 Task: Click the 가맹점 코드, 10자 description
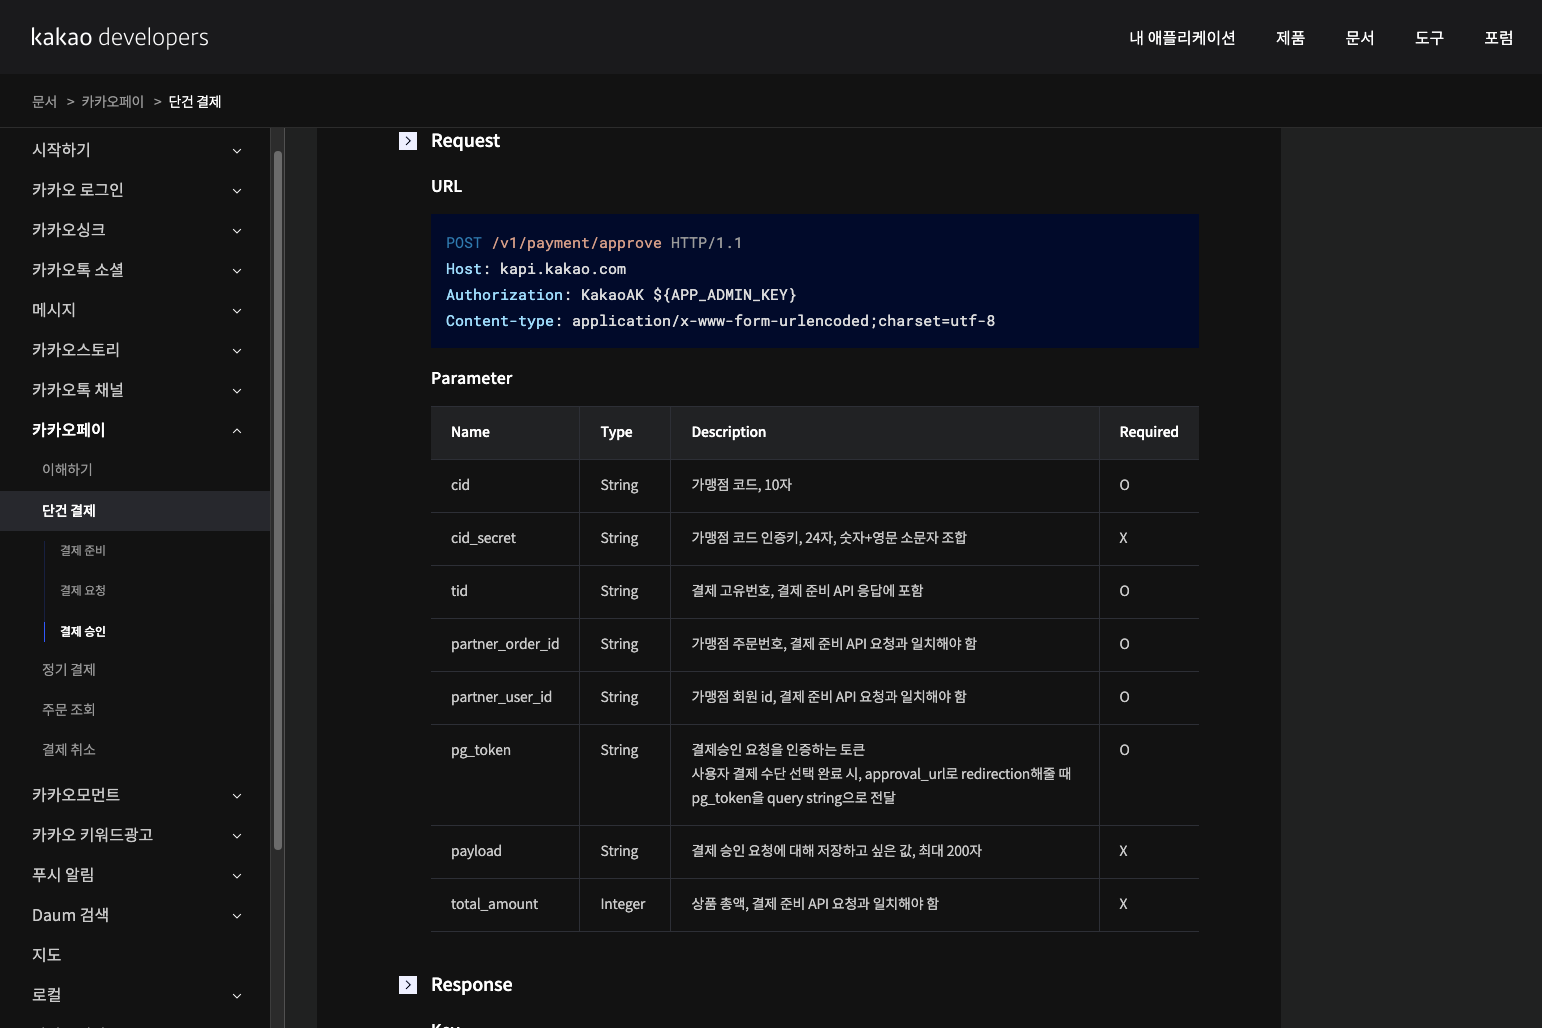(x=742, y=486)
